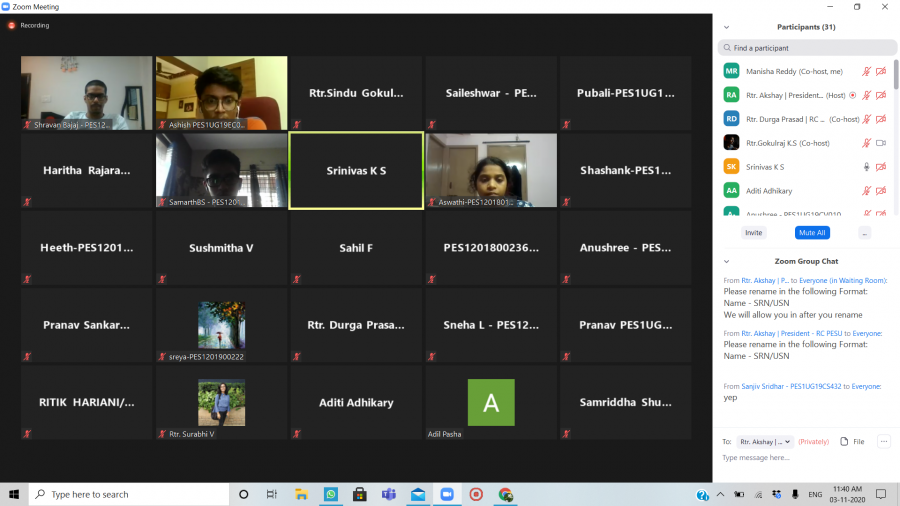Image resolution: width=900 pixels, height=506 pixels.
Task: Toggle Rtr. Akshay's muted microphone
Action: pyautogui.click(x=866, y=95)
